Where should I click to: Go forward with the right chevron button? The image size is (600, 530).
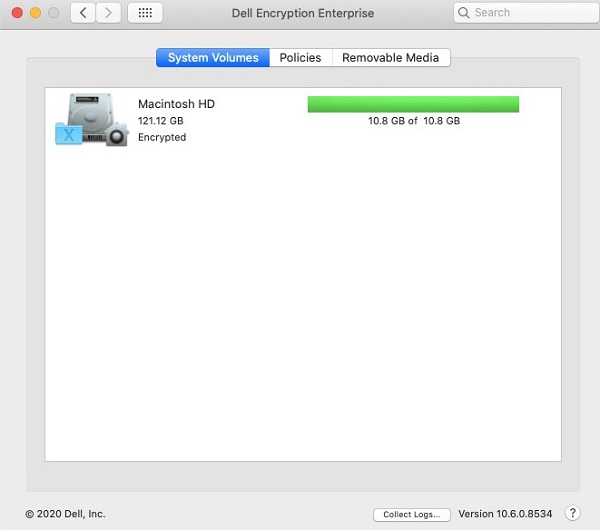coord(109,13)
